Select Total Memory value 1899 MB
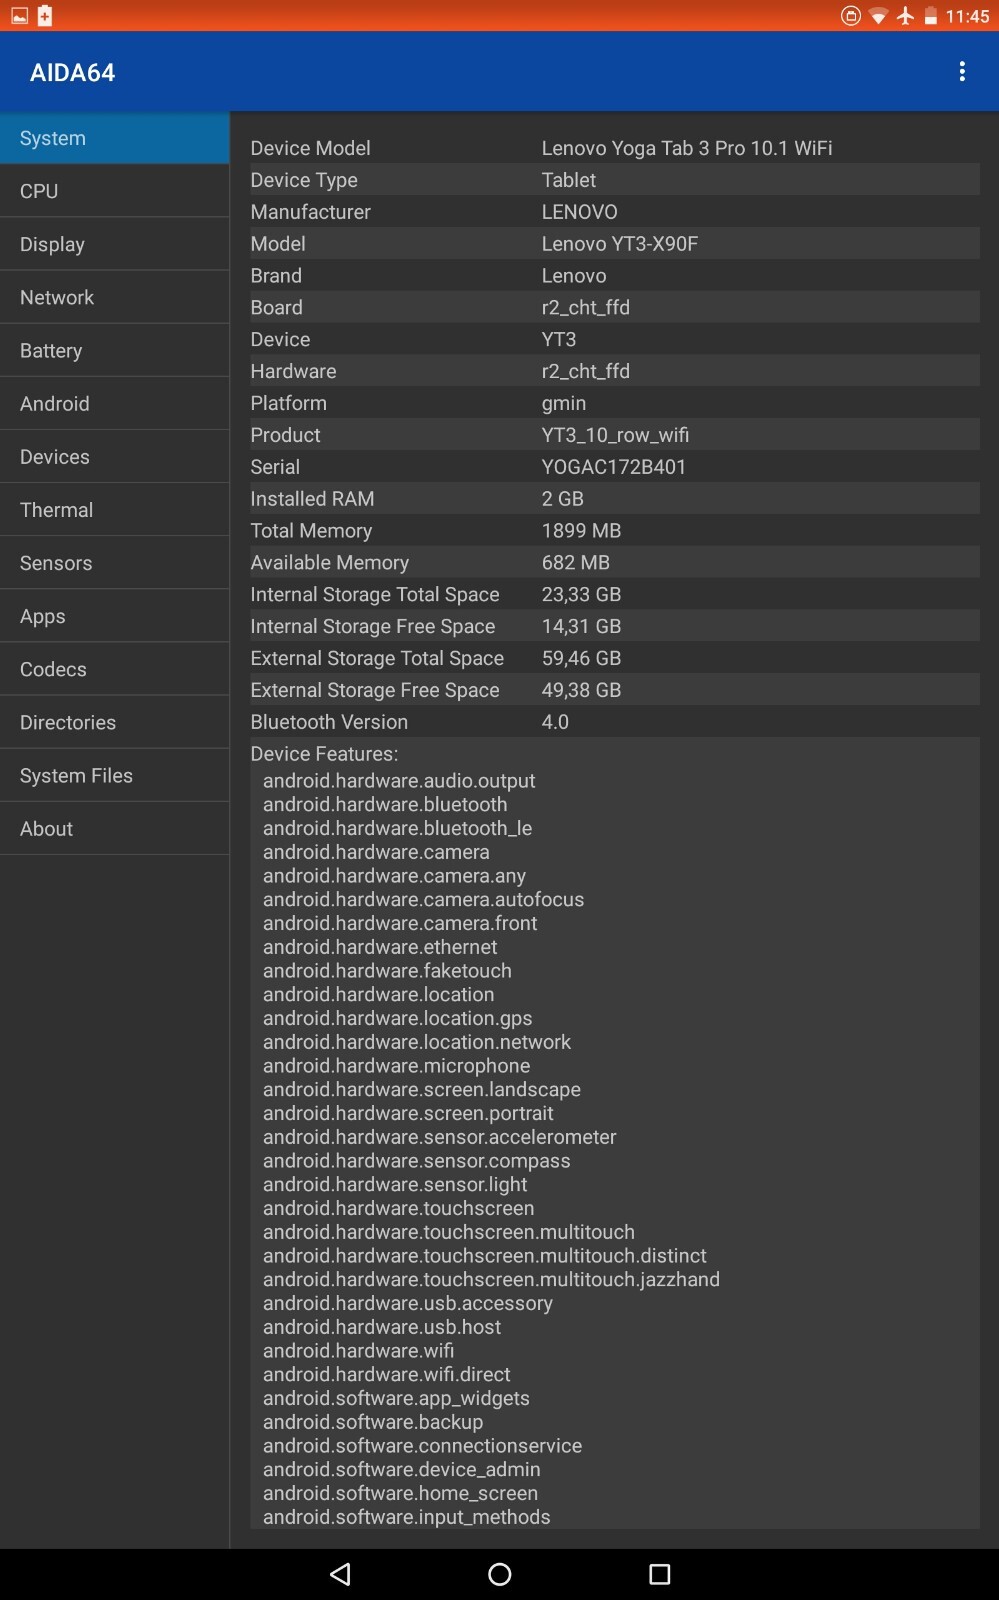Screen dimensions: 999x1600 [582, 531]
